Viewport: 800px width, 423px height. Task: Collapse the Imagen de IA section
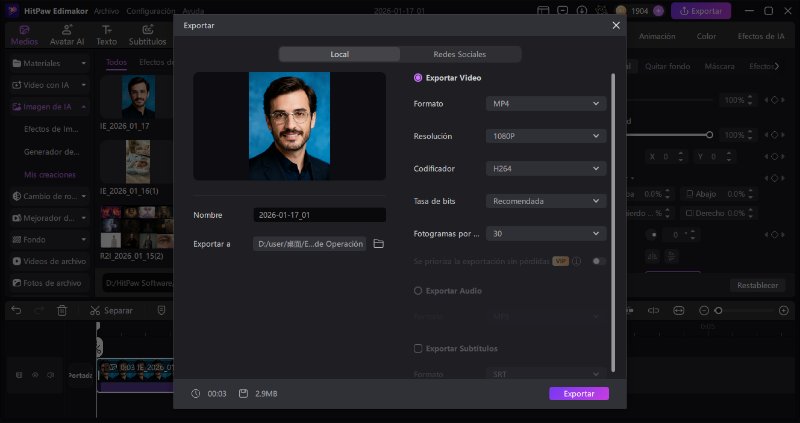pos(49,107)
